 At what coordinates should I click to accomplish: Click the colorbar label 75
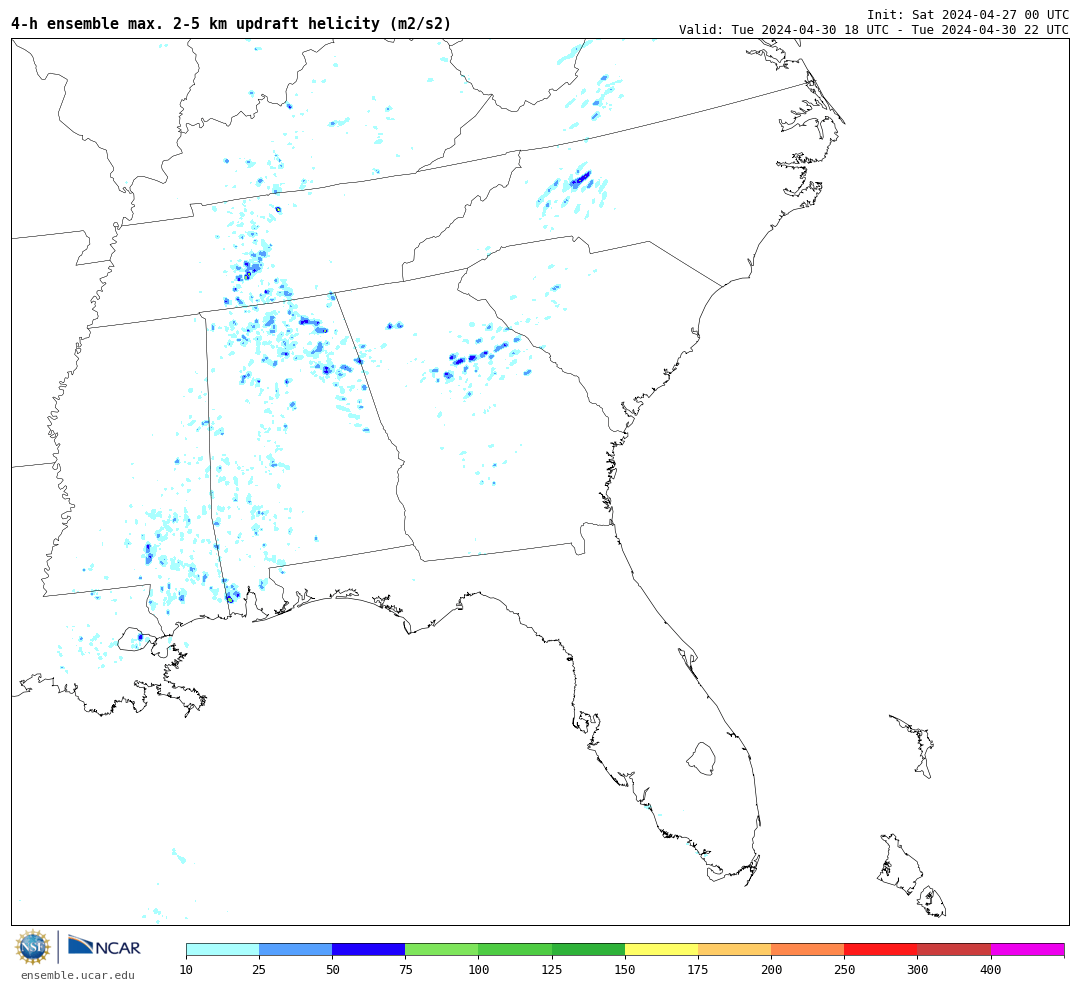pos(405,969)
